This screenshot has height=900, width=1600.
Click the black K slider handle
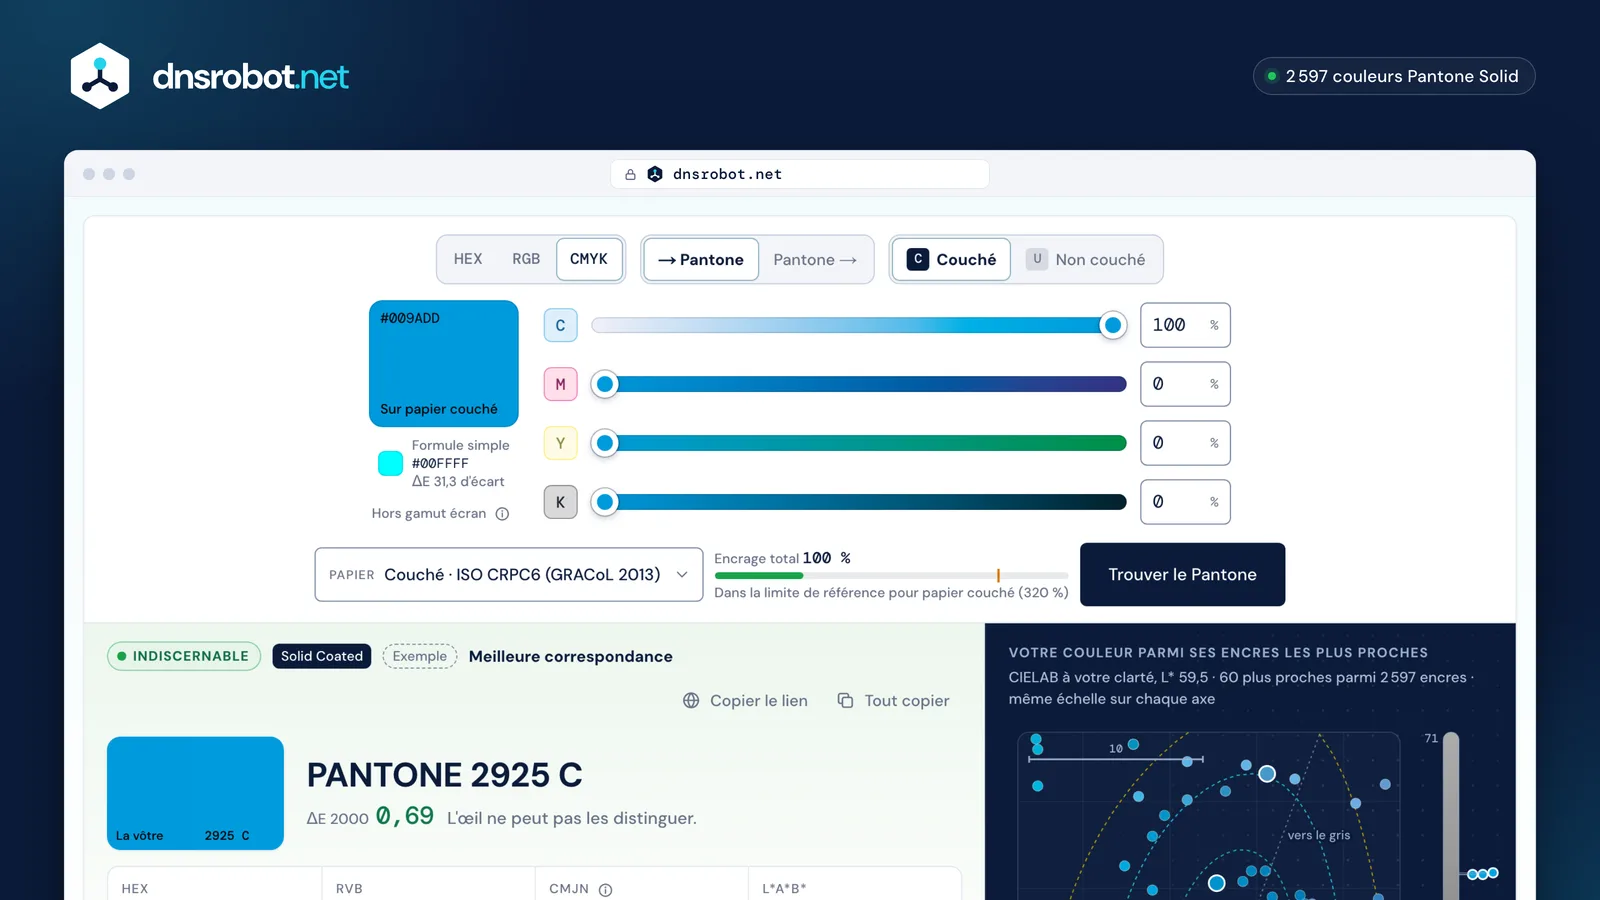click(x=605, y=502)
